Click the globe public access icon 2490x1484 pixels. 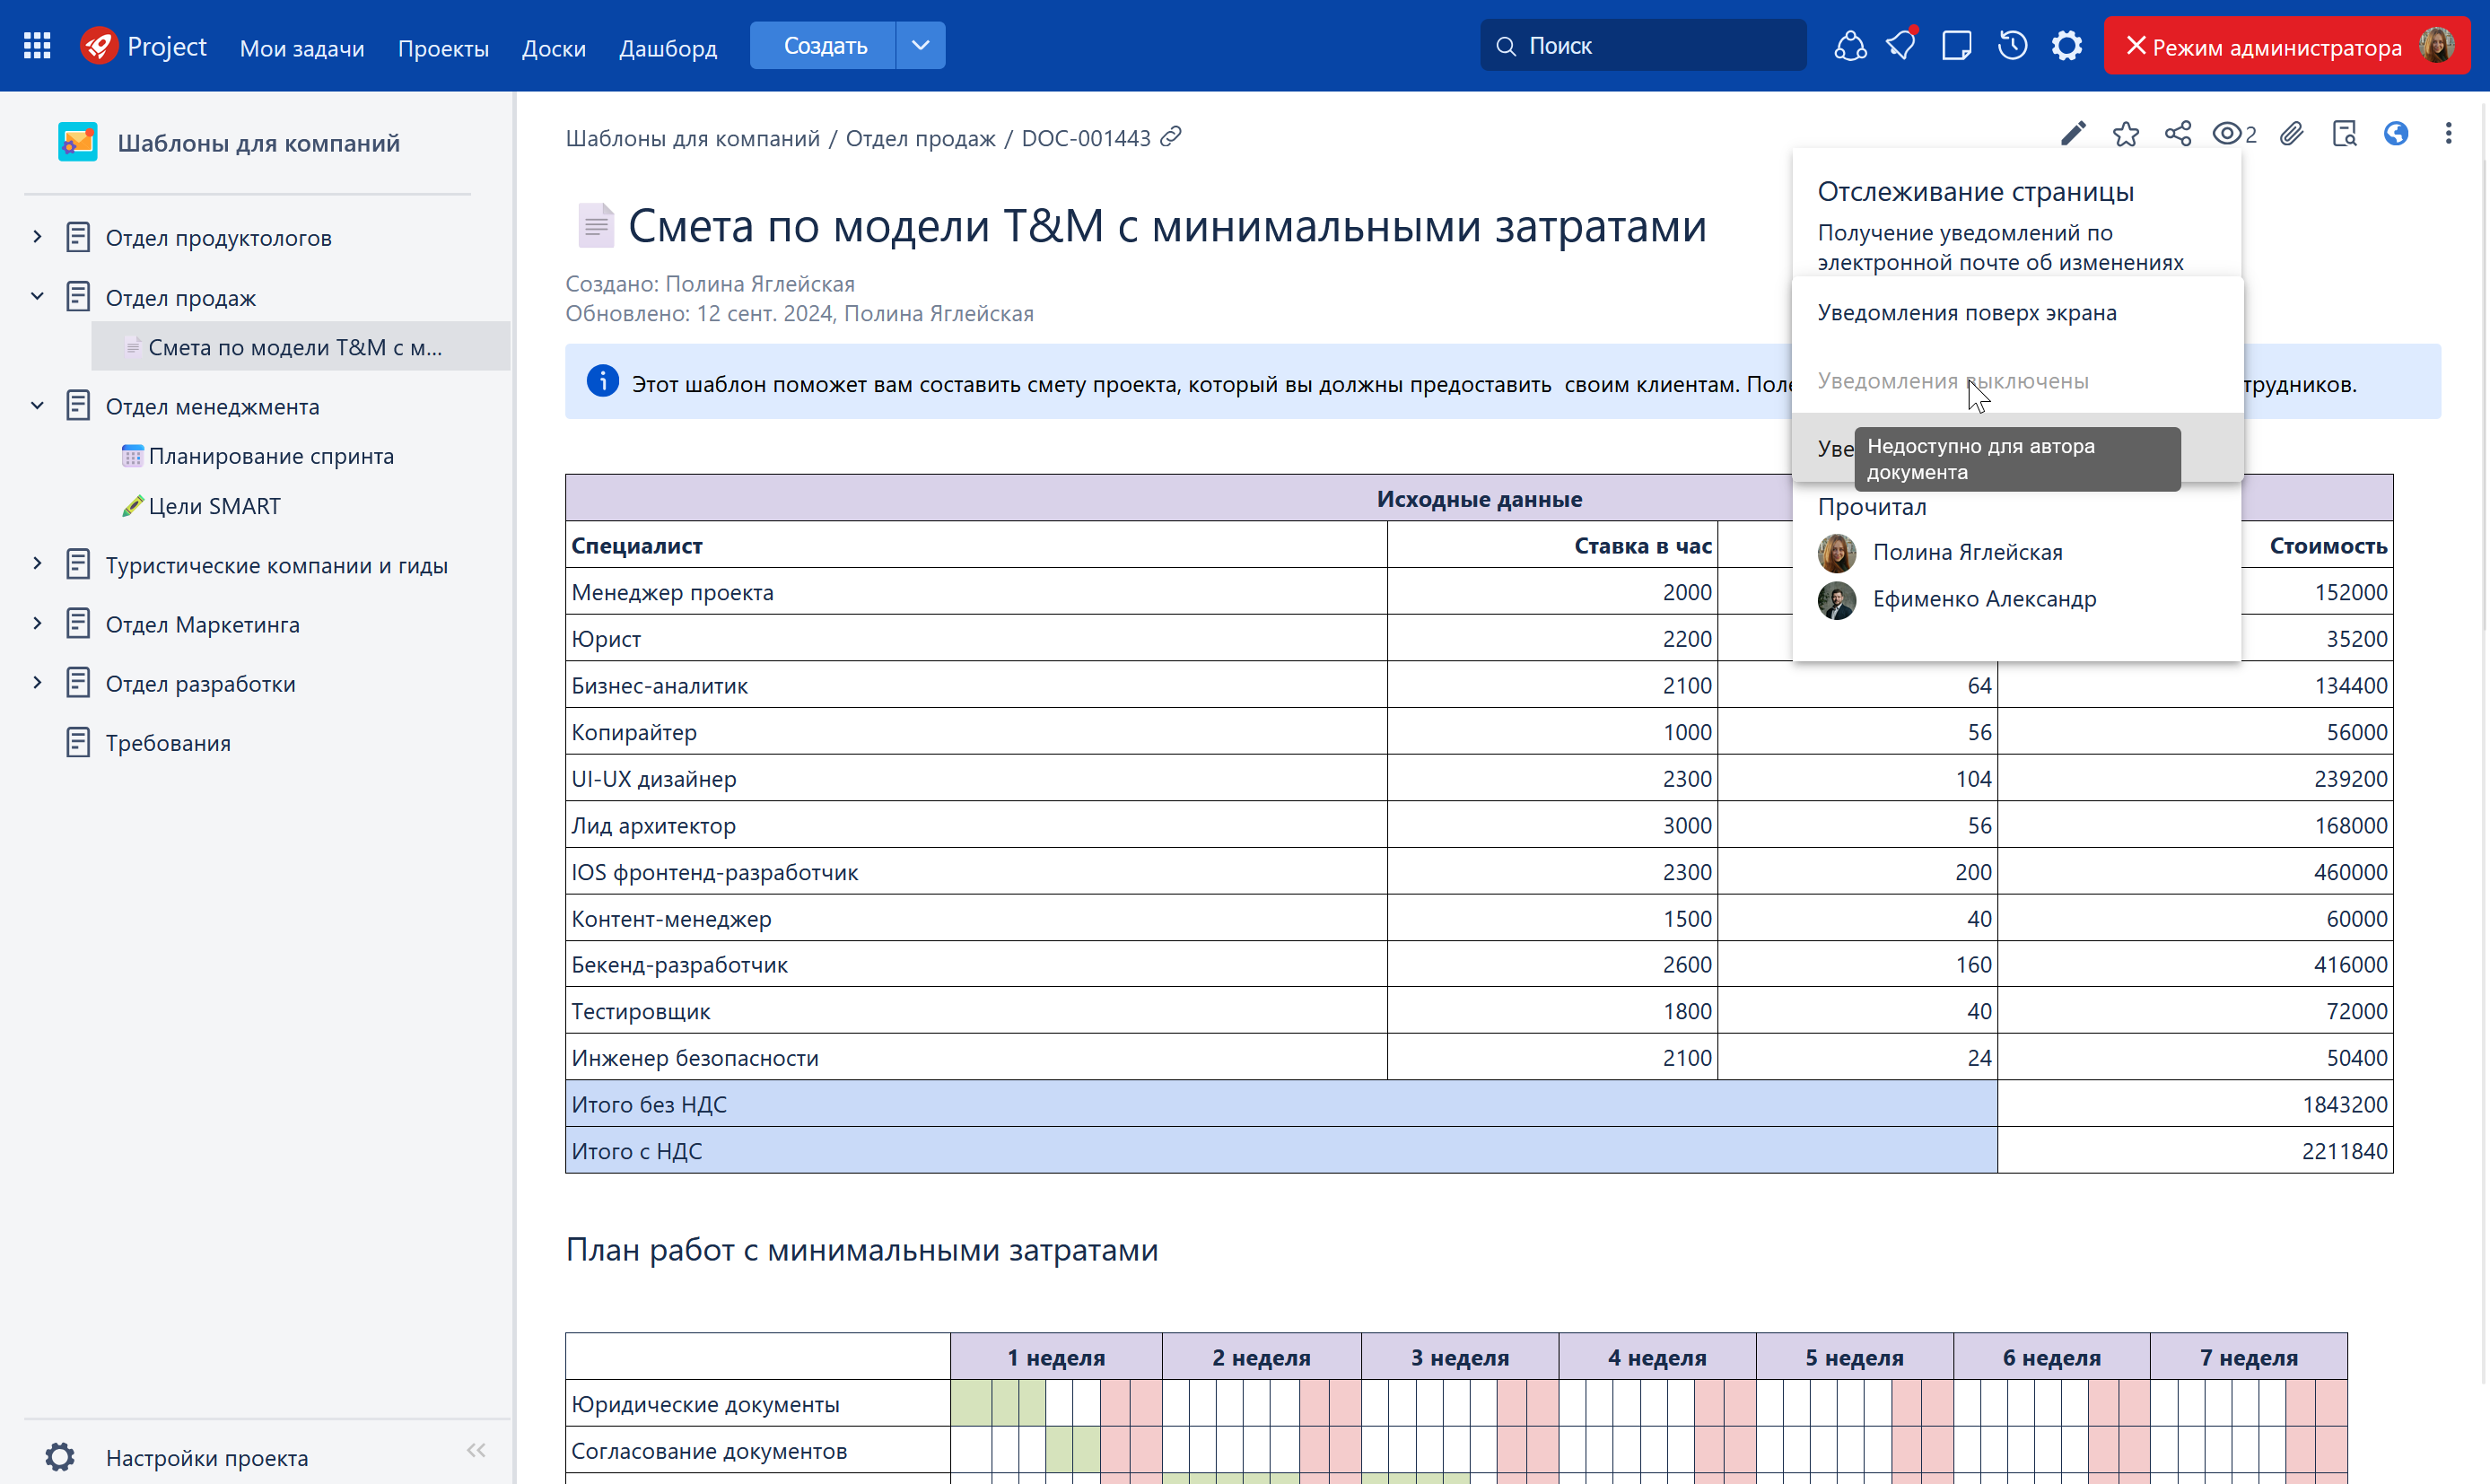pyautogui.click(x=2396, y=134)
